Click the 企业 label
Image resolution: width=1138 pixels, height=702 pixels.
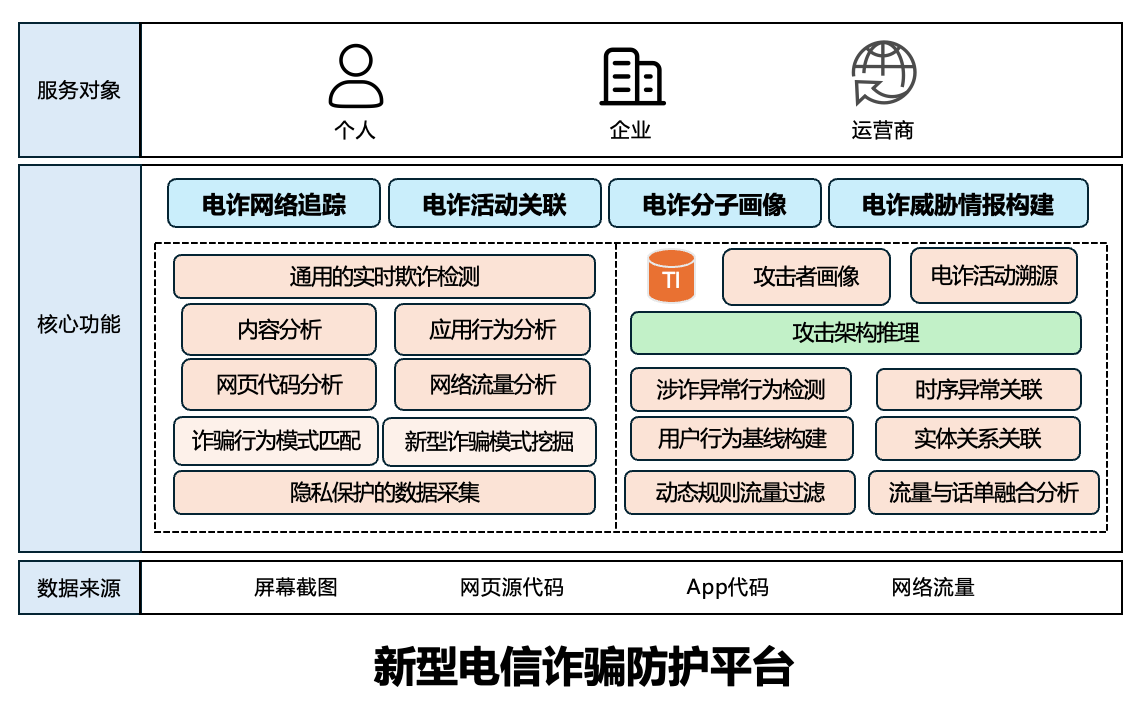(x=630, y=131)
